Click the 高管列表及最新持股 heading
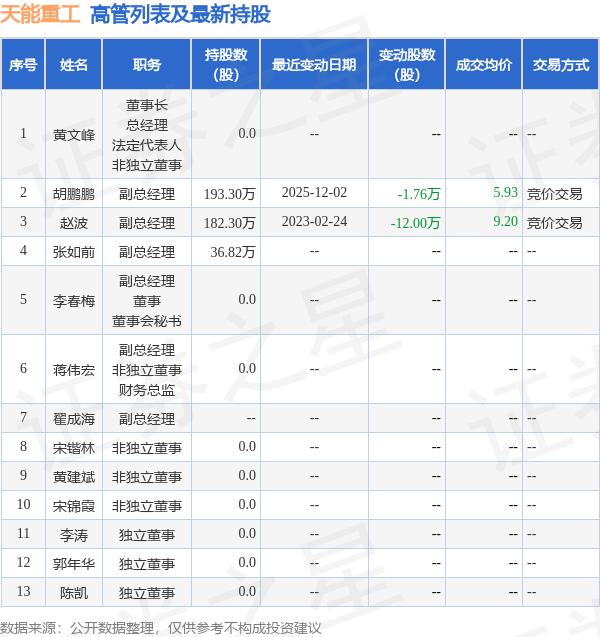 (x=180, y=14)
